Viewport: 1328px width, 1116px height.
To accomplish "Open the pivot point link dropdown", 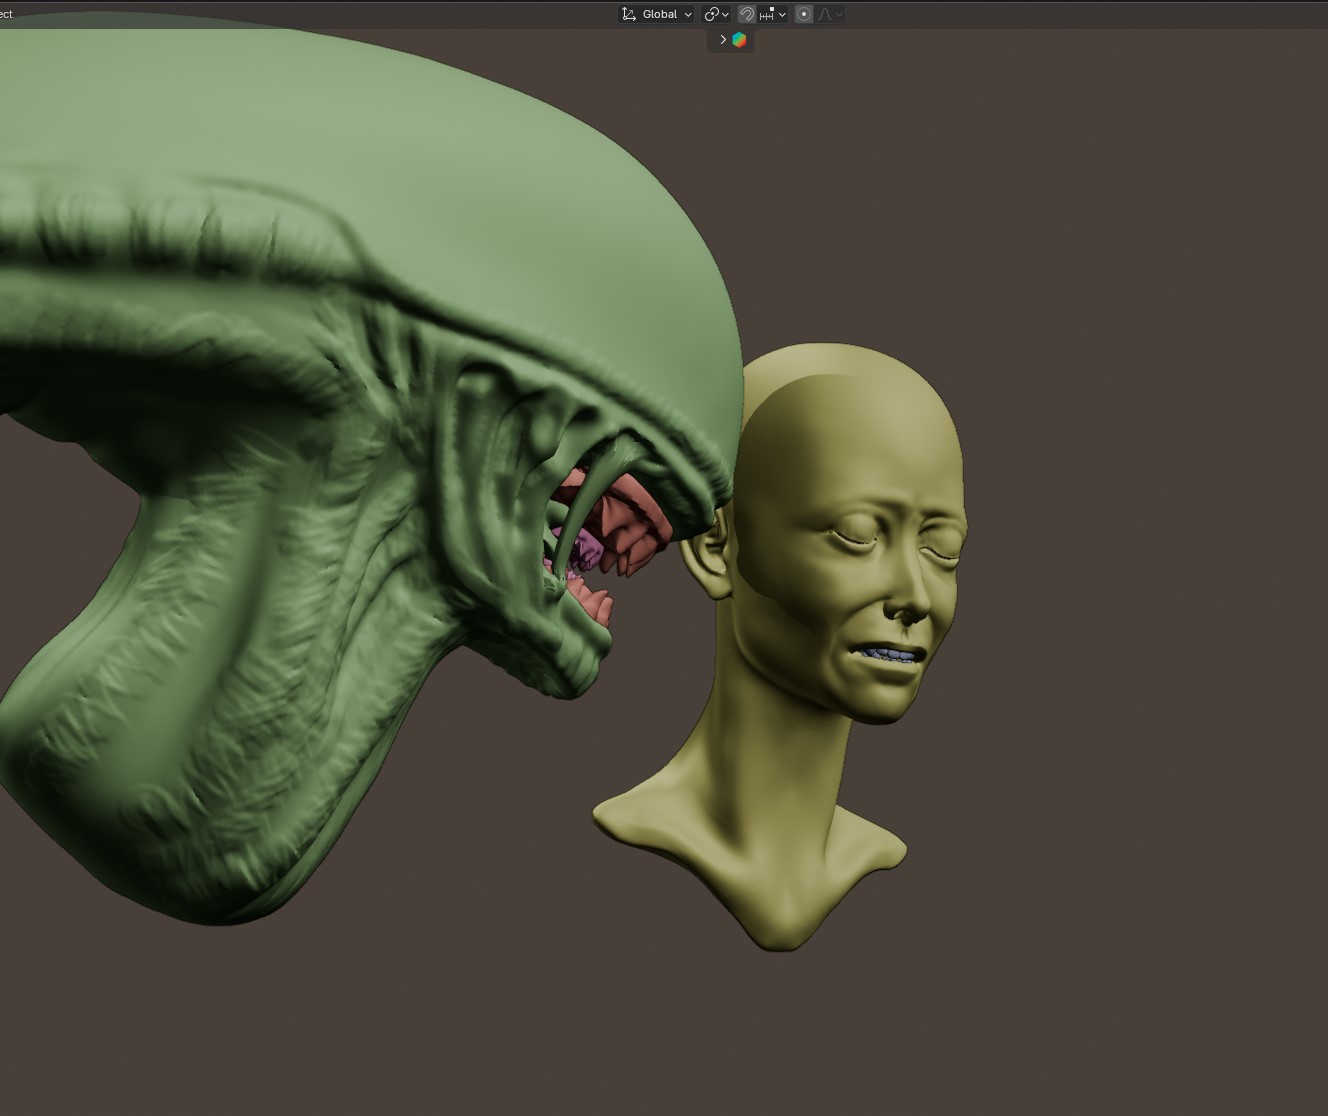I will 716,14.
